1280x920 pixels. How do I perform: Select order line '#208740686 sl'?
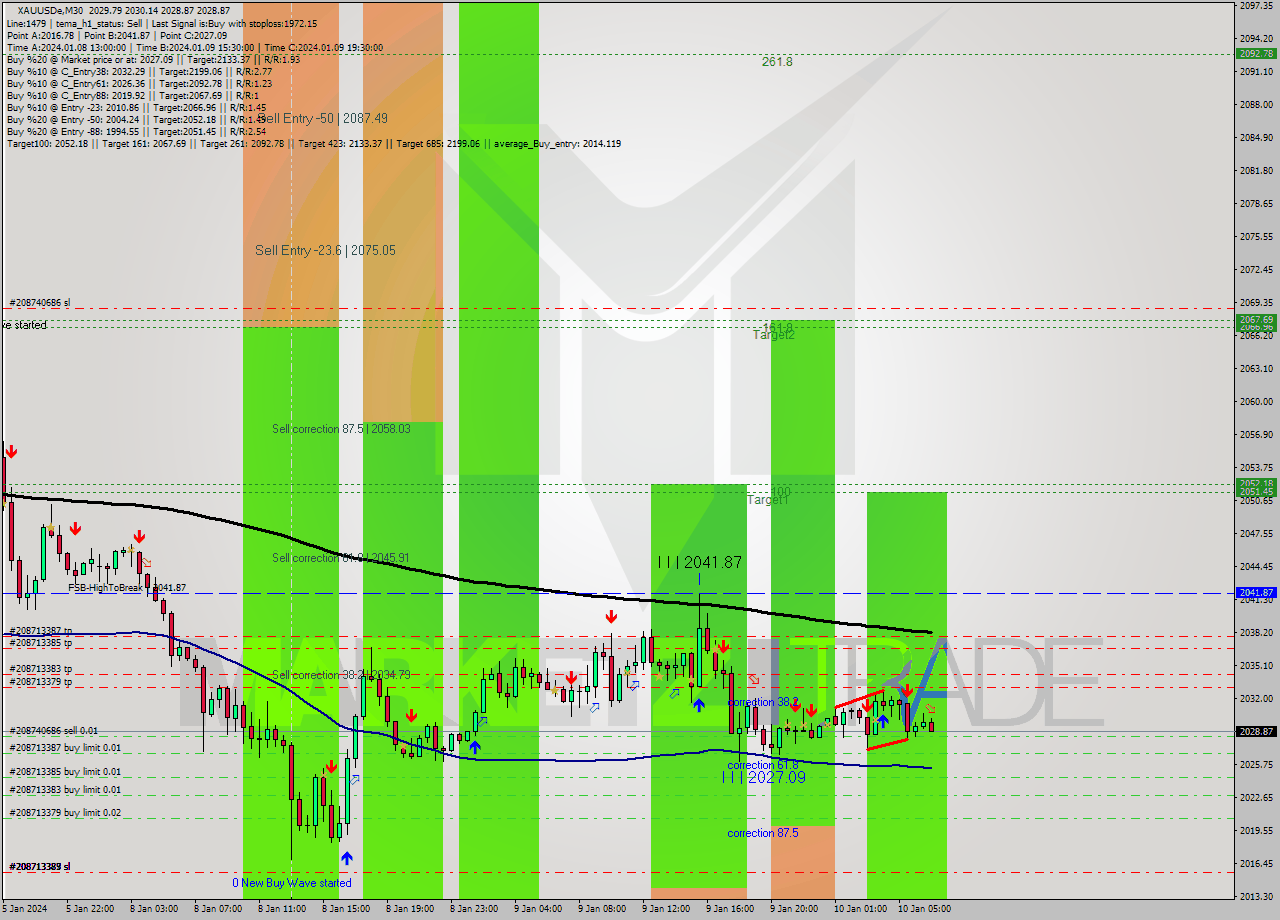pos(40,302)
